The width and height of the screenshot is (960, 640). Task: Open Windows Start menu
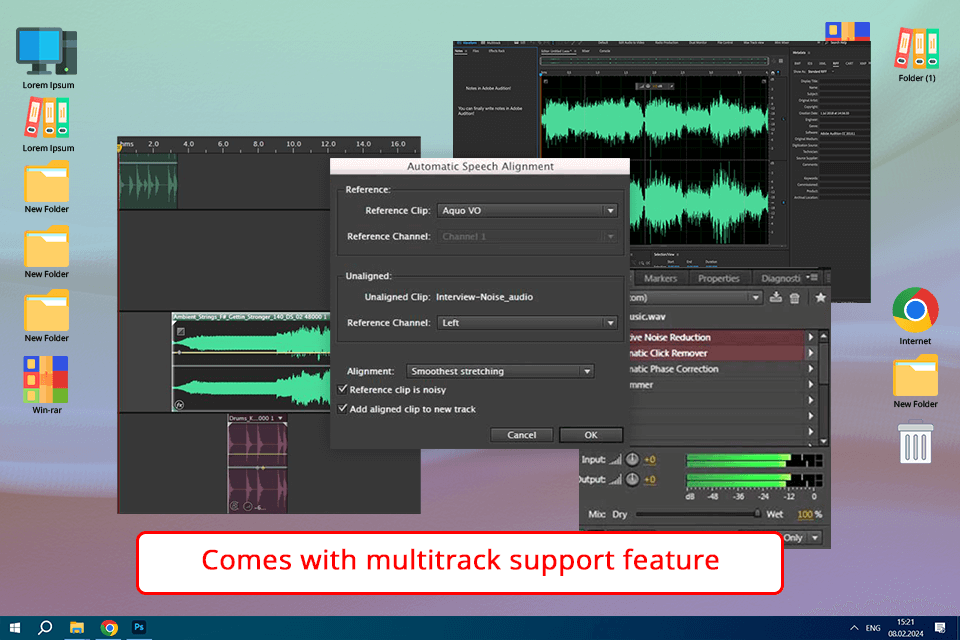(x=15, y=628)
